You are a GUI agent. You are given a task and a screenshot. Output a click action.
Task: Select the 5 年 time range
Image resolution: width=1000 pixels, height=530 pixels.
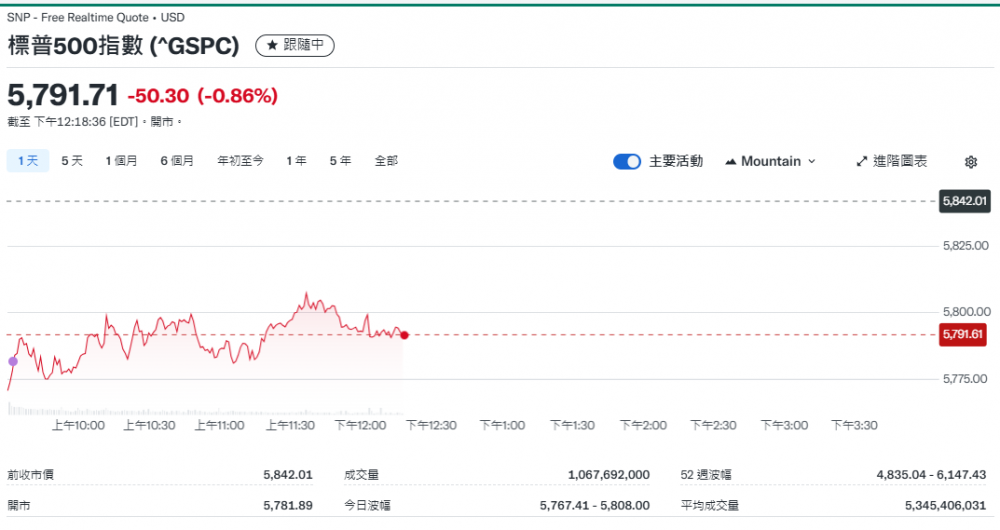pos(340,161)
